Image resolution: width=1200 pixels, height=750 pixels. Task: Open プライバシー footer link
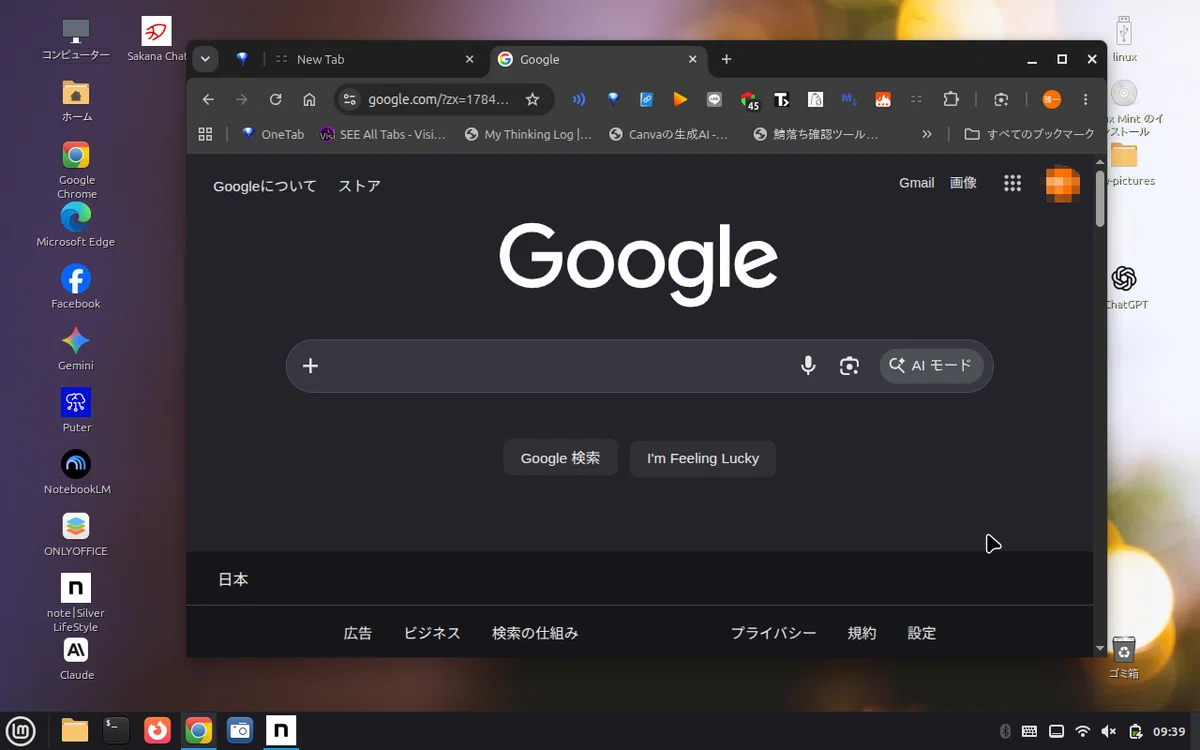[773, 633]
